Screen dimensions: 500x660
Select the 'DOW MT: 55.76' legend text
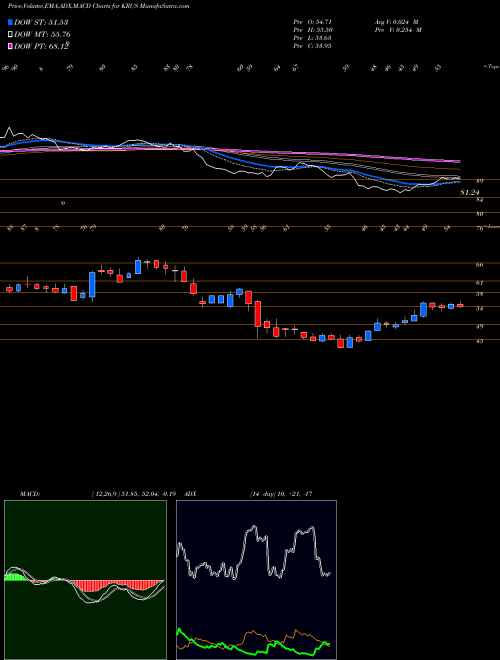click(42, 35)
